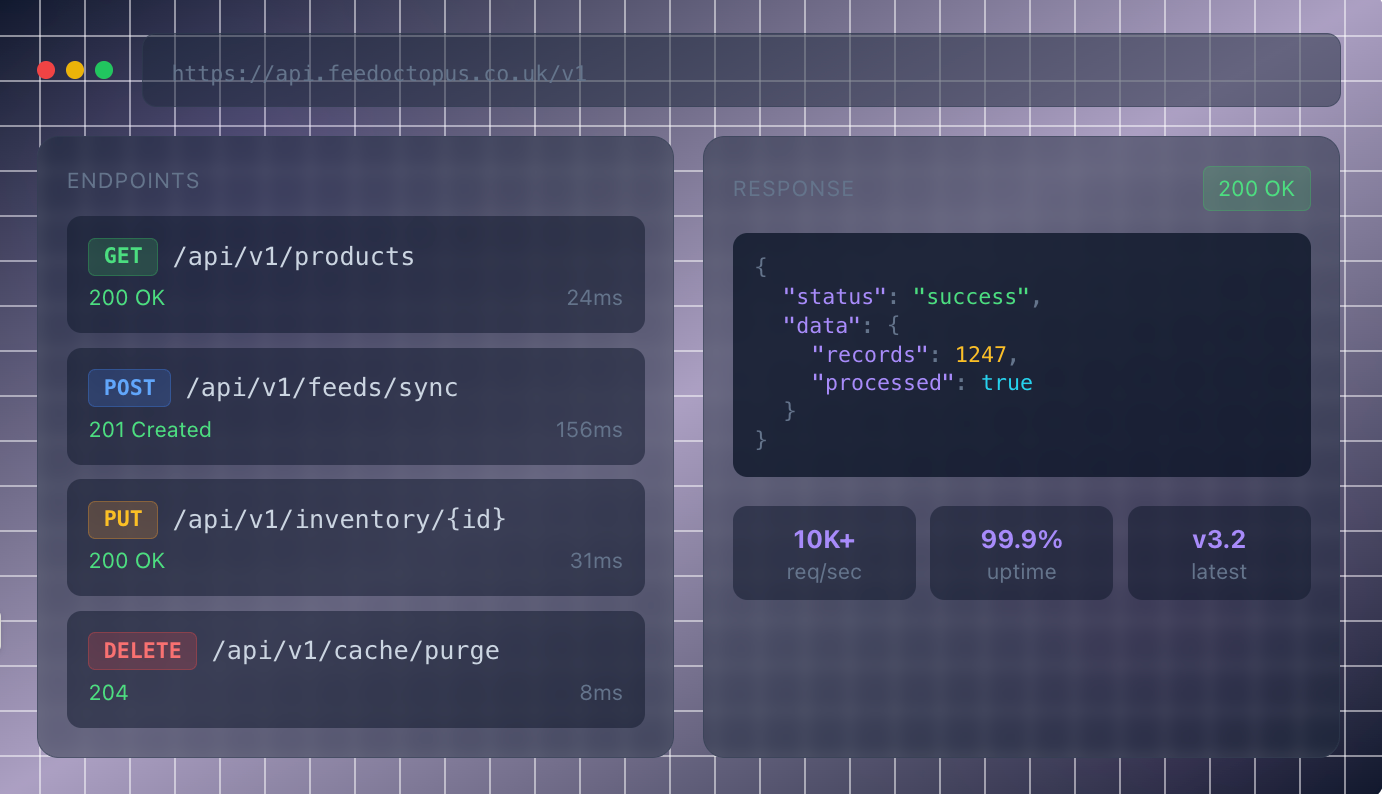Screen dimensions: 1382x794
Task: Click the green maximize window dot
Action: tap(104, 70)
